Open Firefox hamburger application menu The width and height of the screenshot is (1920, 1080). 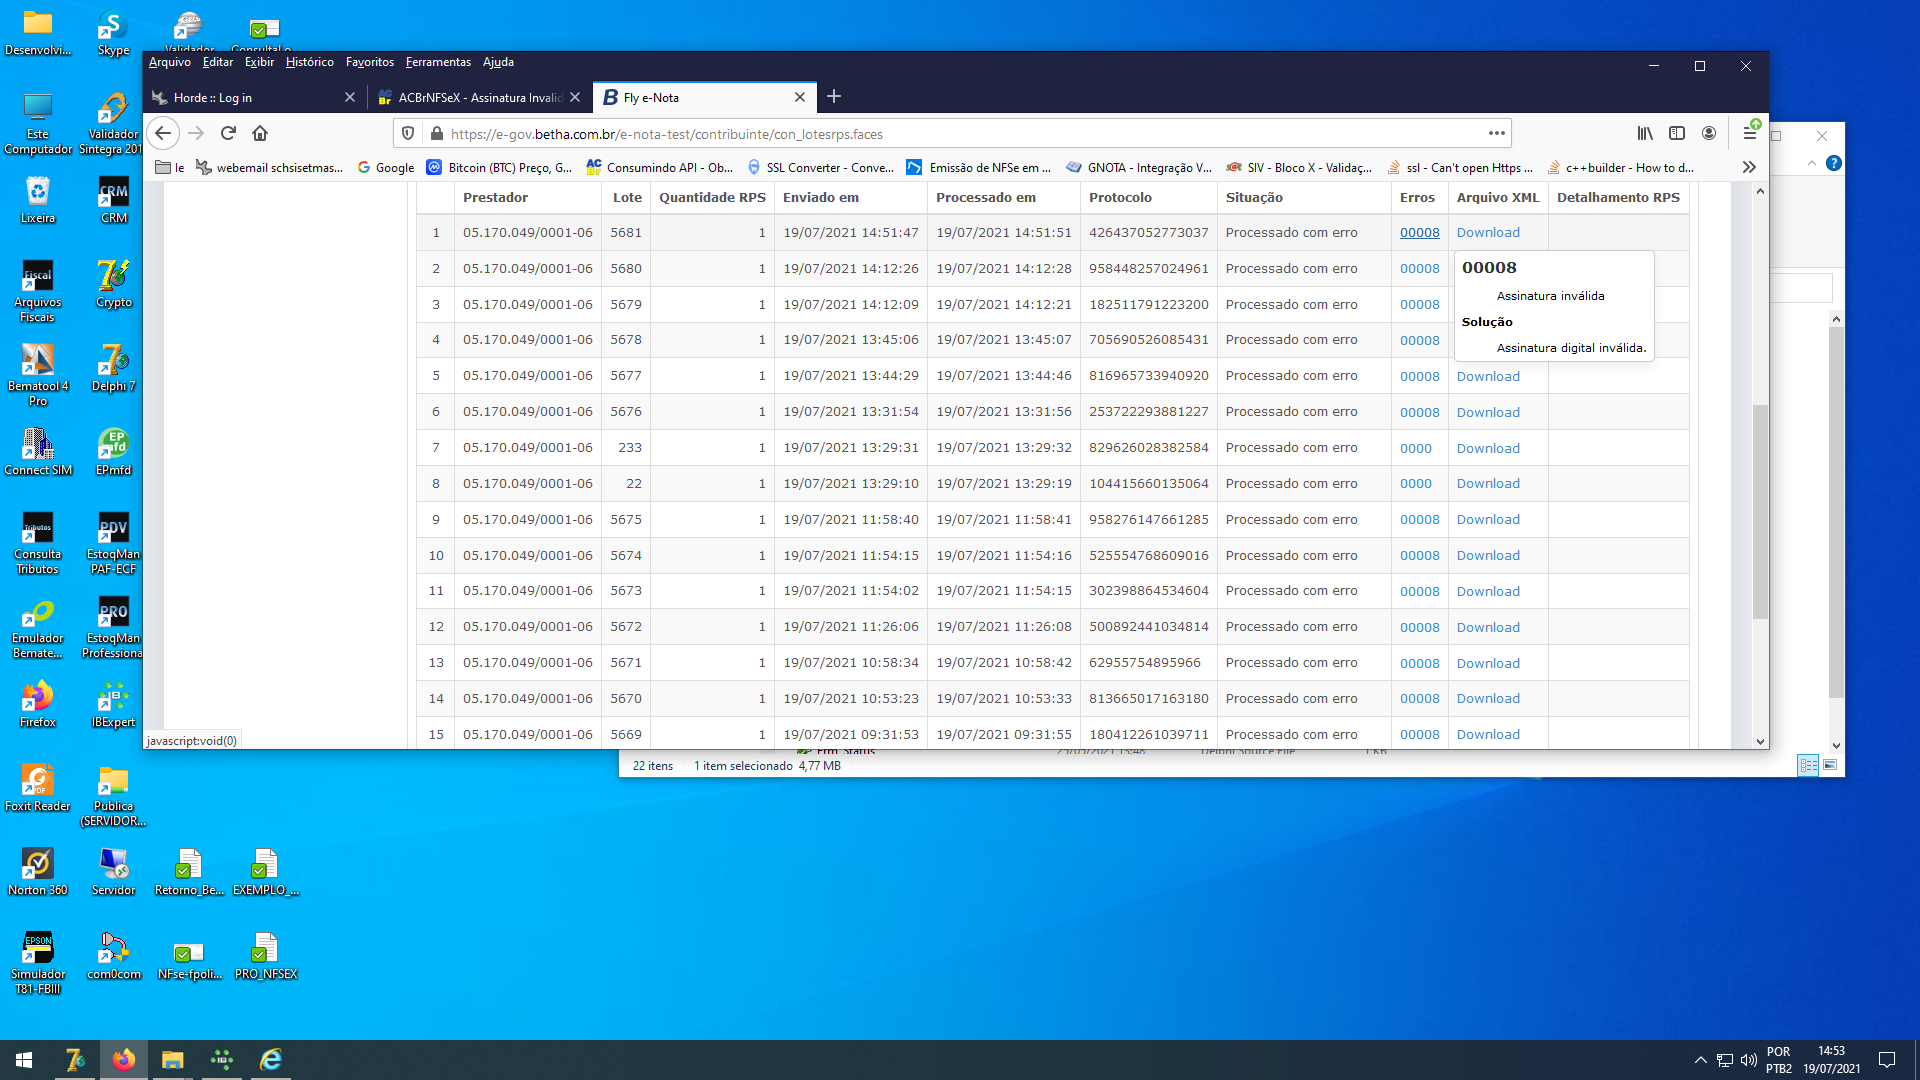pos(1749,133)
